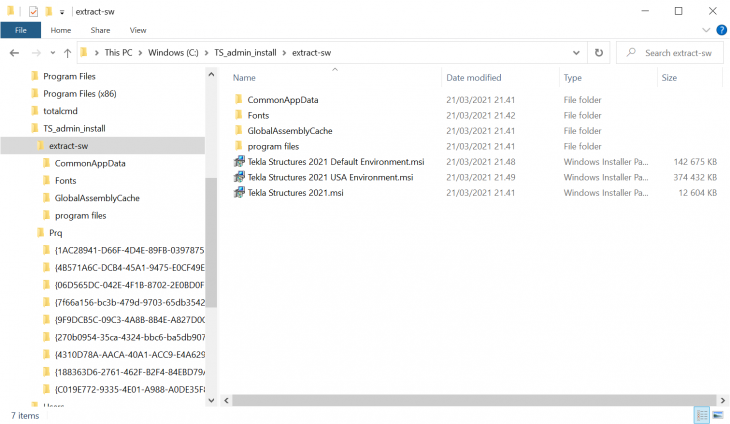Open the Share ribbon tab
Screen dimensions: 730x424
pyautogui.click(x=100, y=30)
